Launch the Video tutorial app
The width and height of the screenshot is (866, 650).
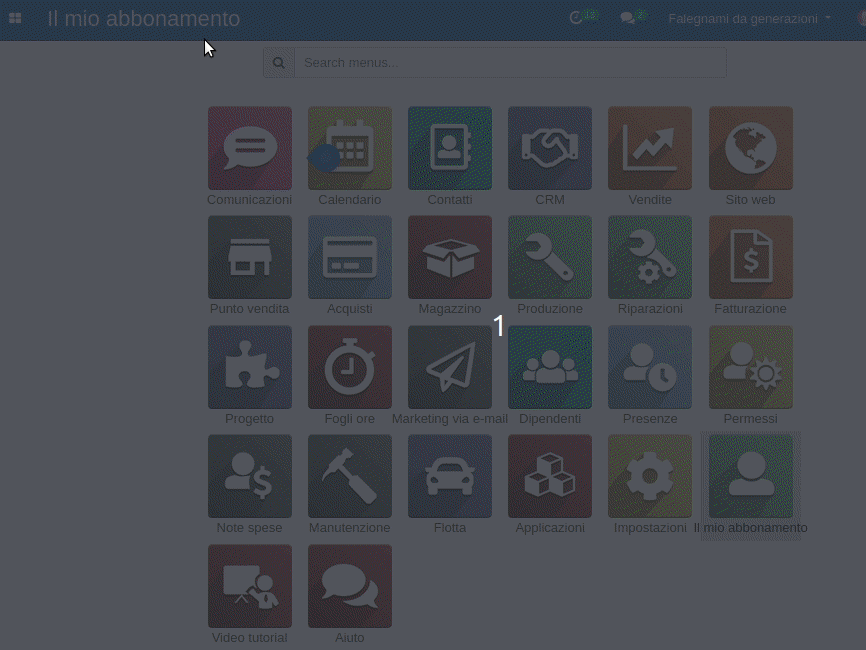pos(250,586)
